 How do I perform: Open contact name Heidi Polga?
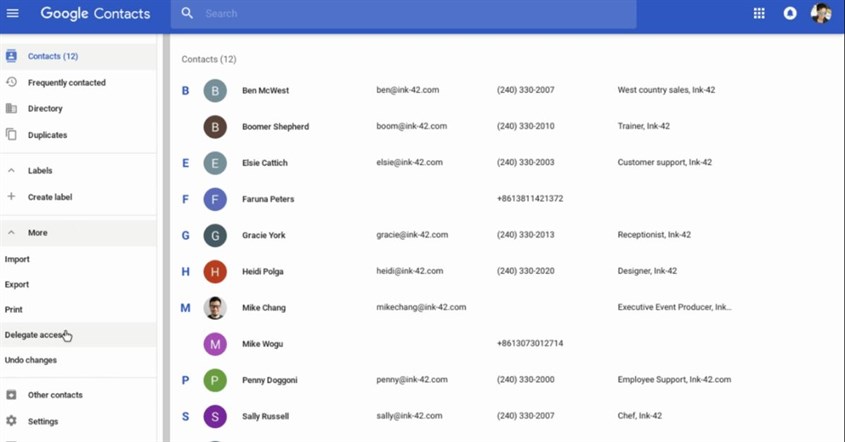[262, 272]
